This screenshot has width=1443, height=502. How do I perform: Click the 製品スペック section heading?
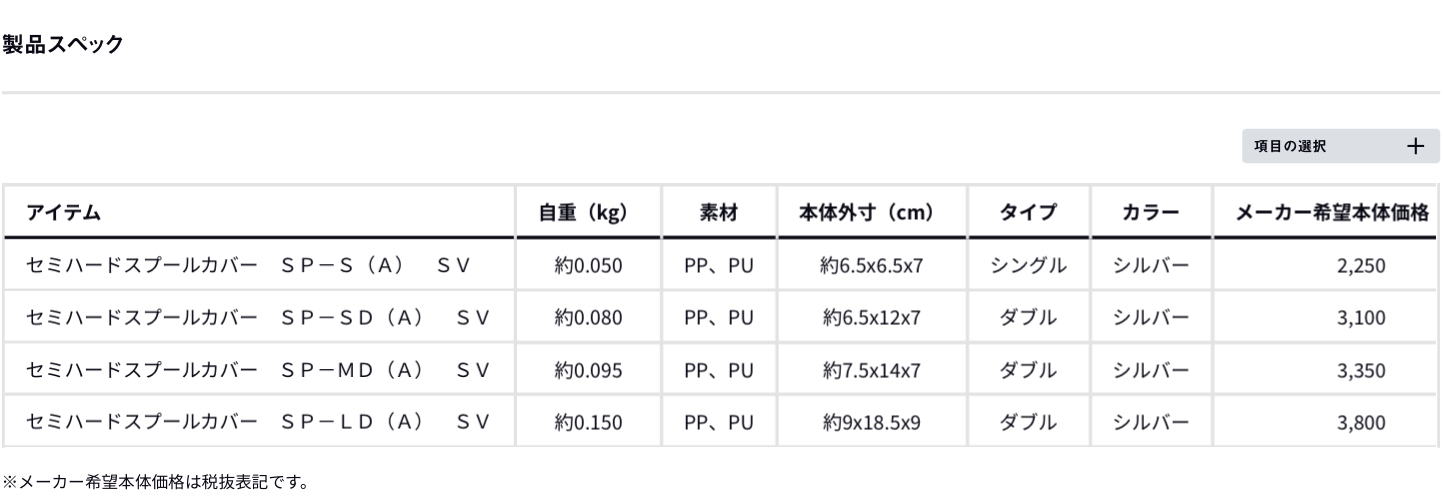tap(63, 44)
